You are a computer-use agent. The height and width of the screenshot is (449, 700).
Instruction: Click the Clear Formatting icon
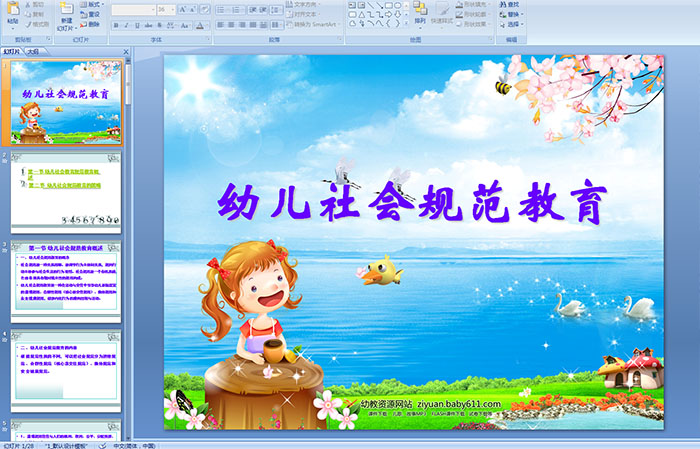click(x=205, y=9)
